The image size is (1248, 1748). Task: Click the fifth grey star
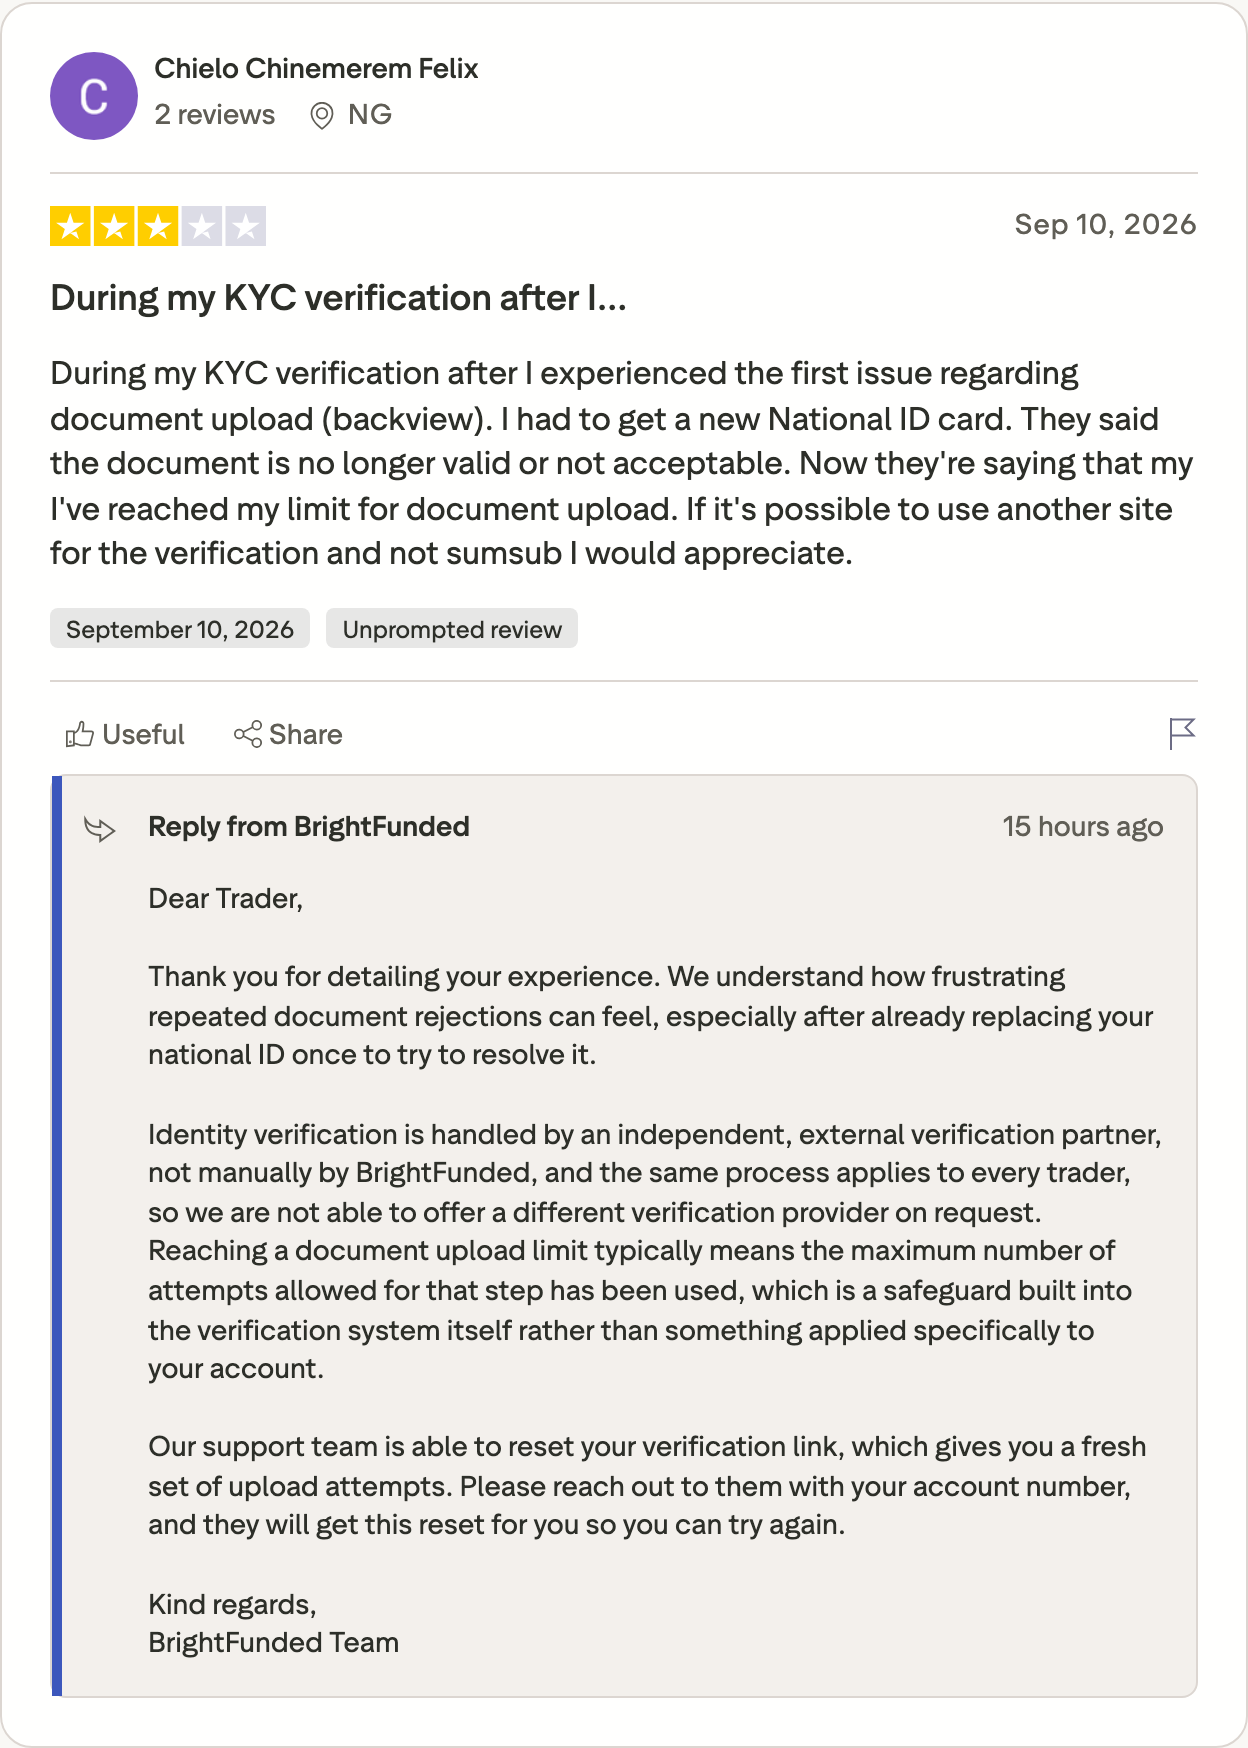(x=246, y=227)
